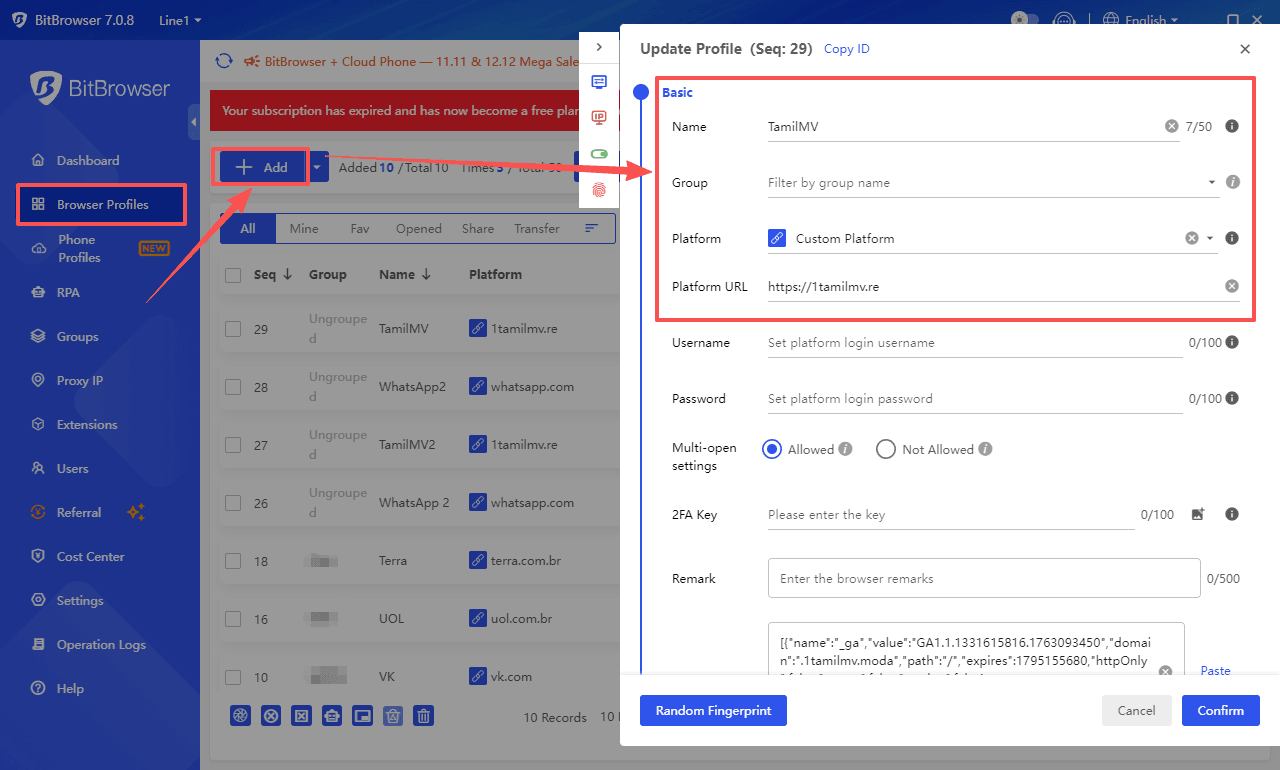The height and width of the screenshot is (770, 1280).
Task: Open the Line1 dropdown in title bar
Action: (x=180, y=21)
